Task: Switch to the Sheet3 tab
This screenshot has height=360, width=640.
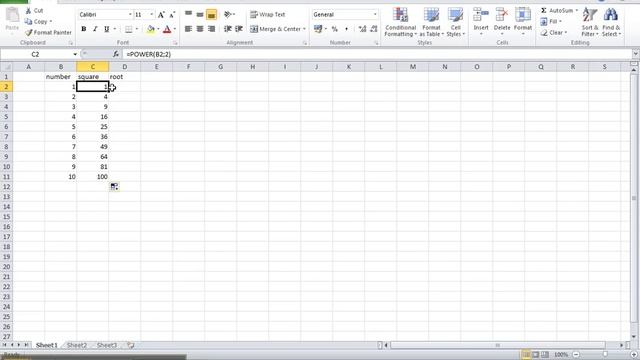Action: tap(107, 345)
